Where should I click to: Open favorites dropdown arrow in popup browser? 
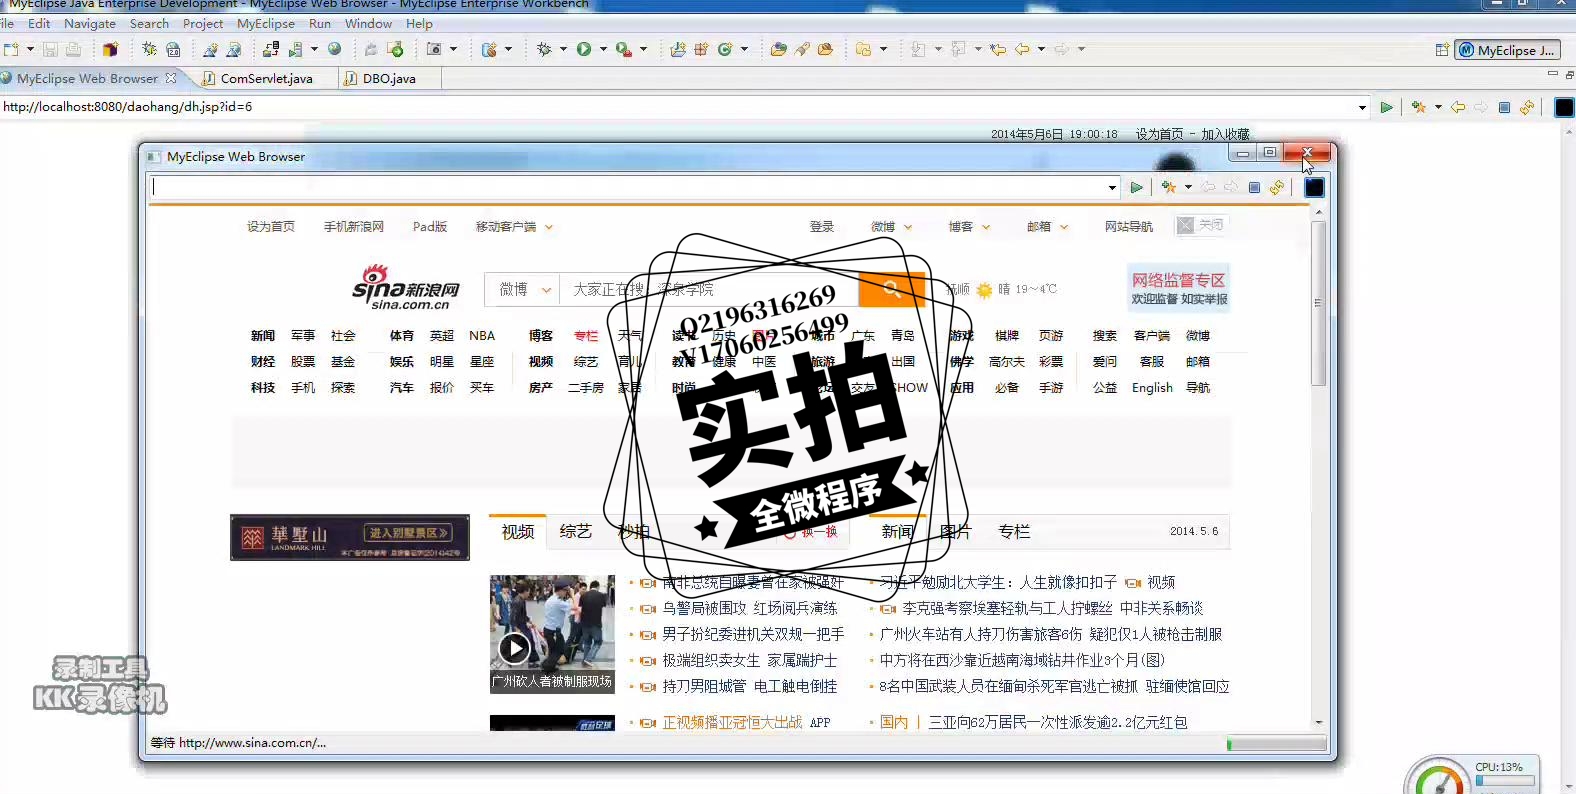coord(1188,187)
